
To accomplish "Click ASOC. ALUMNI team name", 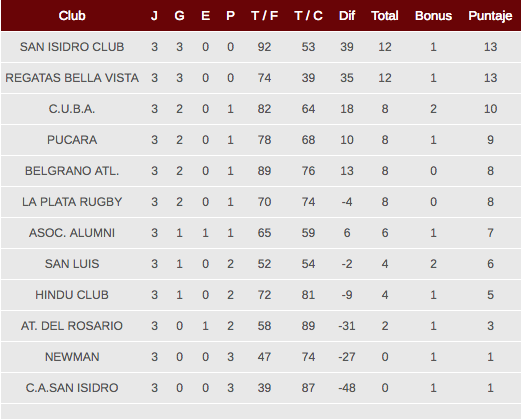I will click(x=72, y=233).
